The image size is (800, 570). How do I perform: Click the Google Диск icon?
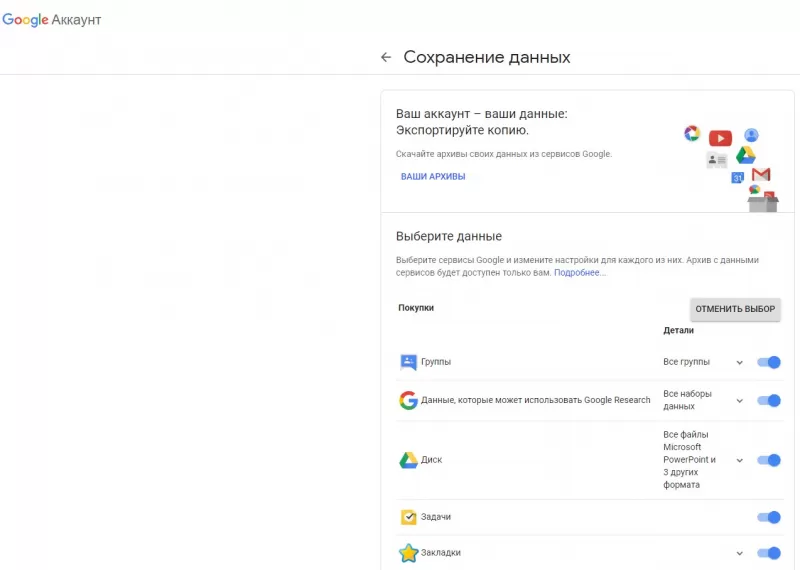click(x=408, y=460)
